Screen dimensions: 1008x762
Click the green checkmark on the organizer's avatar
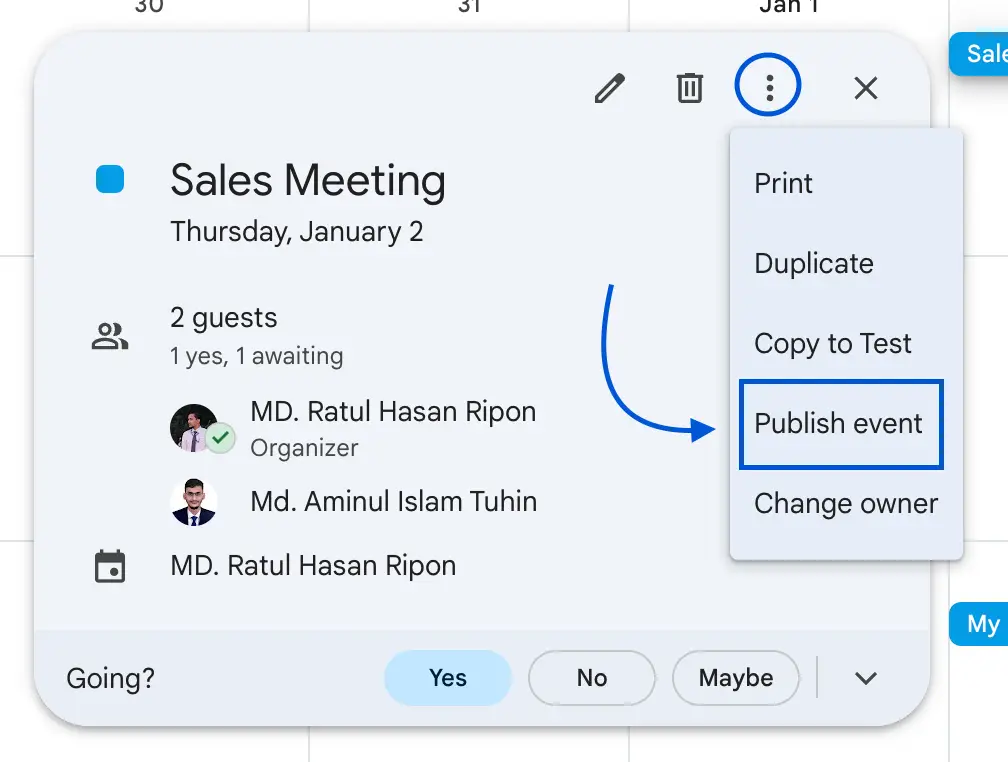(x=222, y=437)
